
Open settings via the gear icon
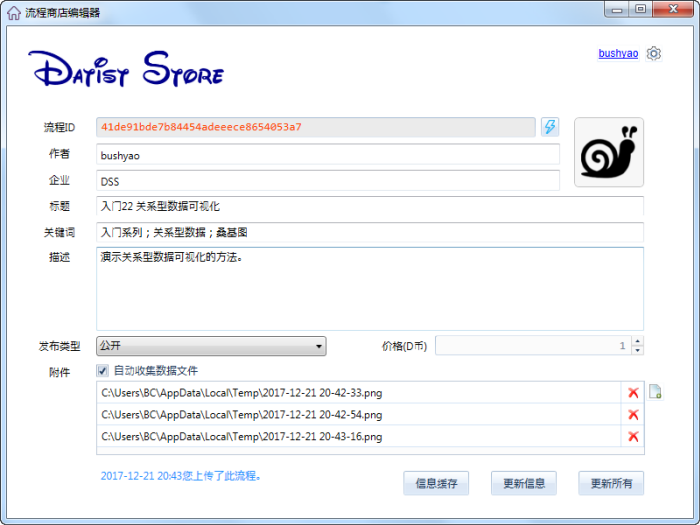coord(654,54)
